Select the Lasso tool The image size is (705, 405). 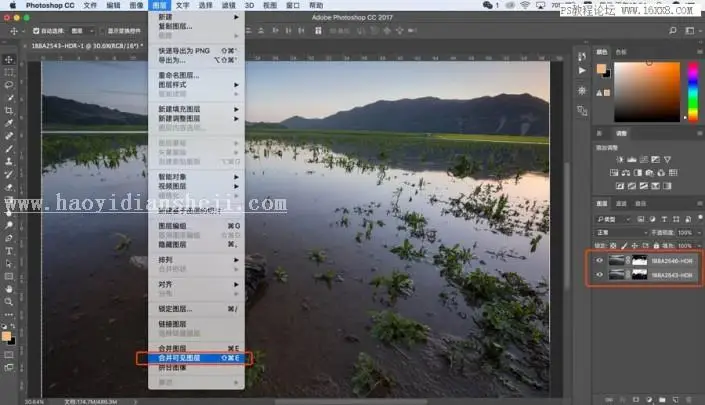point(9,85)
